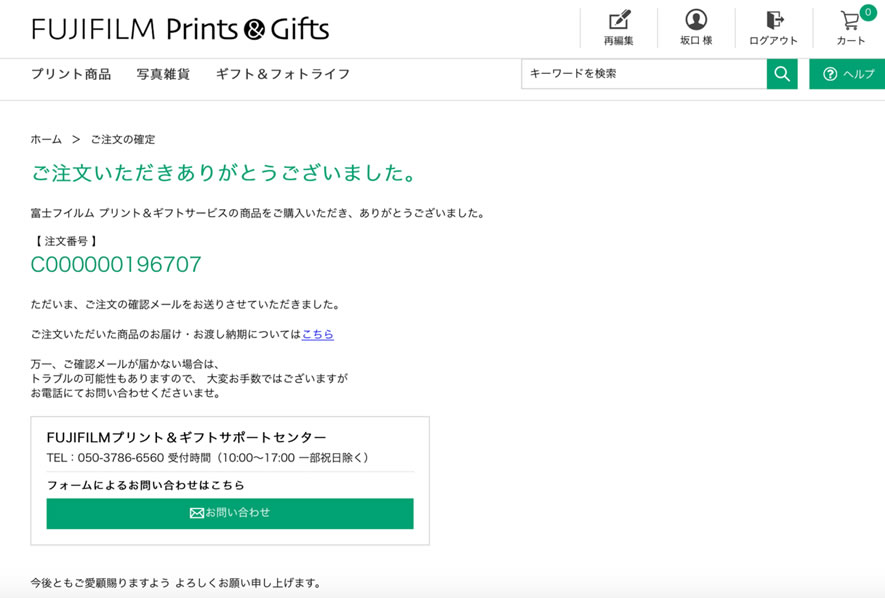The height and width of the screenshot is (598, 885).
Task: Click order number C000000196707
Action: click(116, 265)
